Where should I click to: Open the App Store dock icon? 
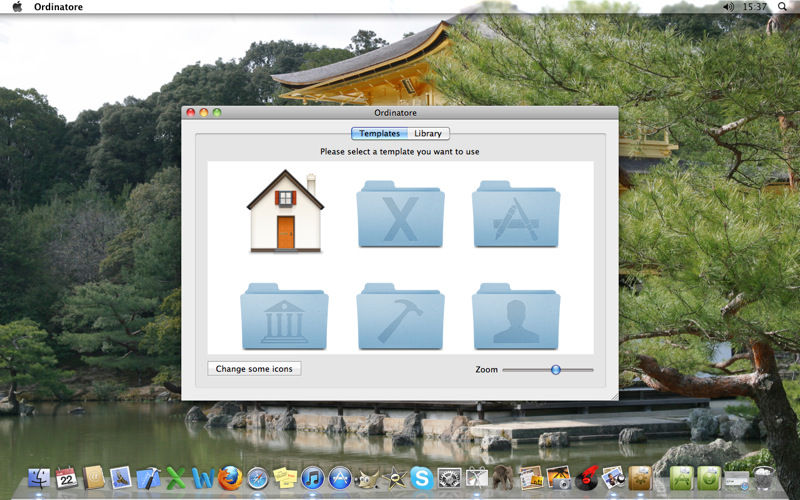[340, 478]
